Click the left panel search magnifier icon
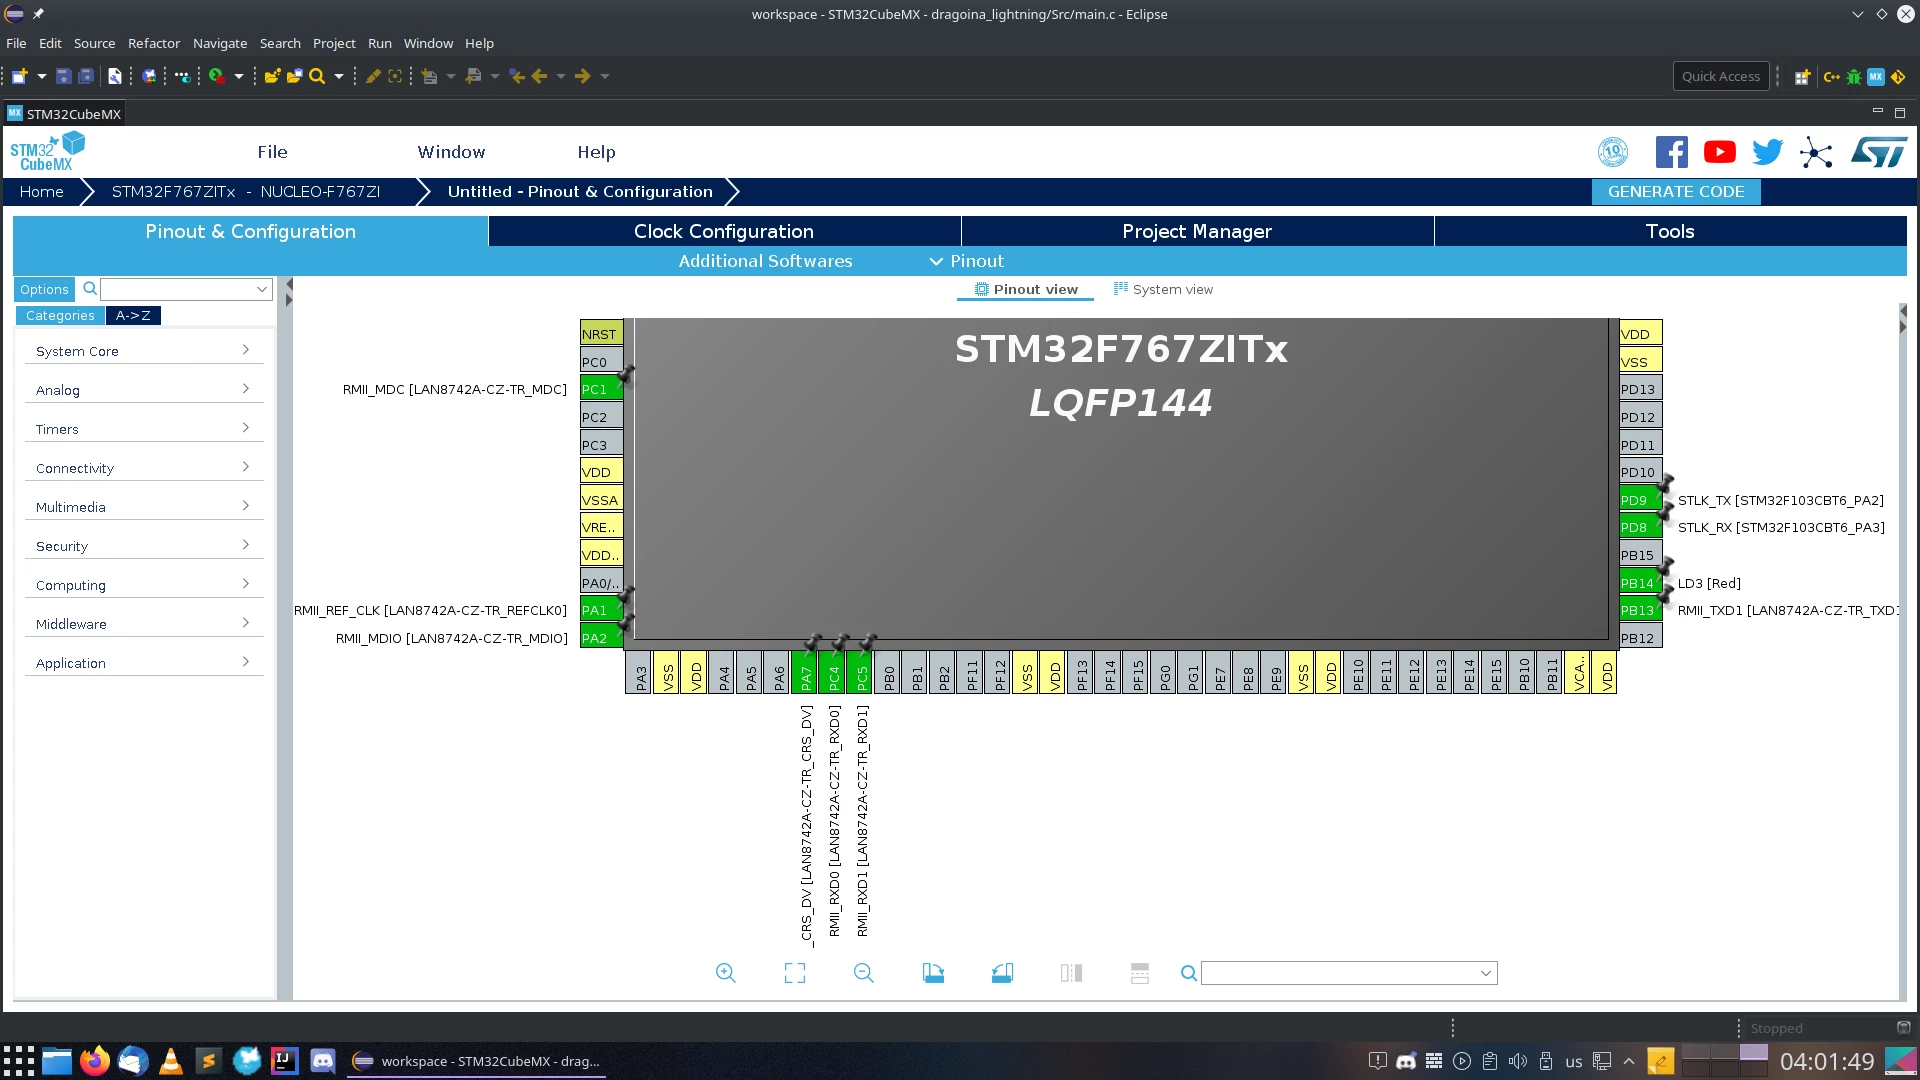This screenshot has width=1920, height=1080. pos(90,289)
